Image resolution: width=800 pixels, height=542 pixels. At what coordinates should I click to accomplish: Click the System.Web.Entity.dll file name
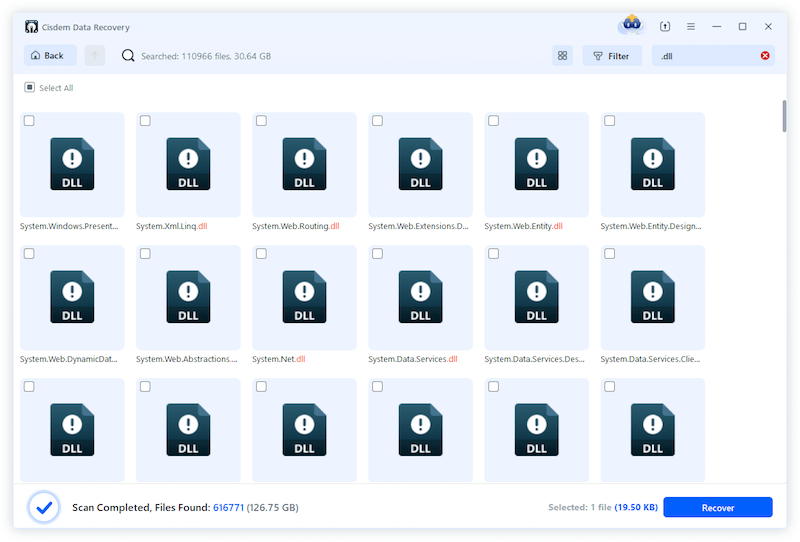523,226
